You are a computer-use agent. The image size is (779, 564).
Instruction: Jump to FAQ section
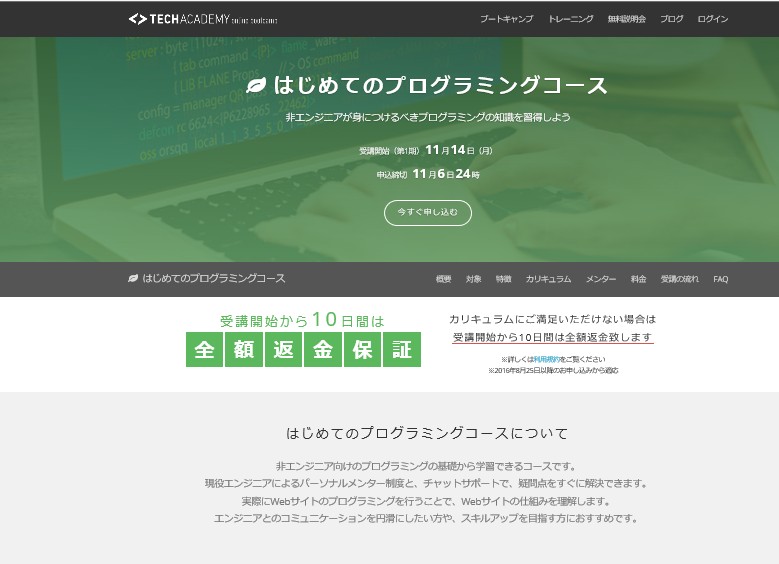tap(720, 279)
